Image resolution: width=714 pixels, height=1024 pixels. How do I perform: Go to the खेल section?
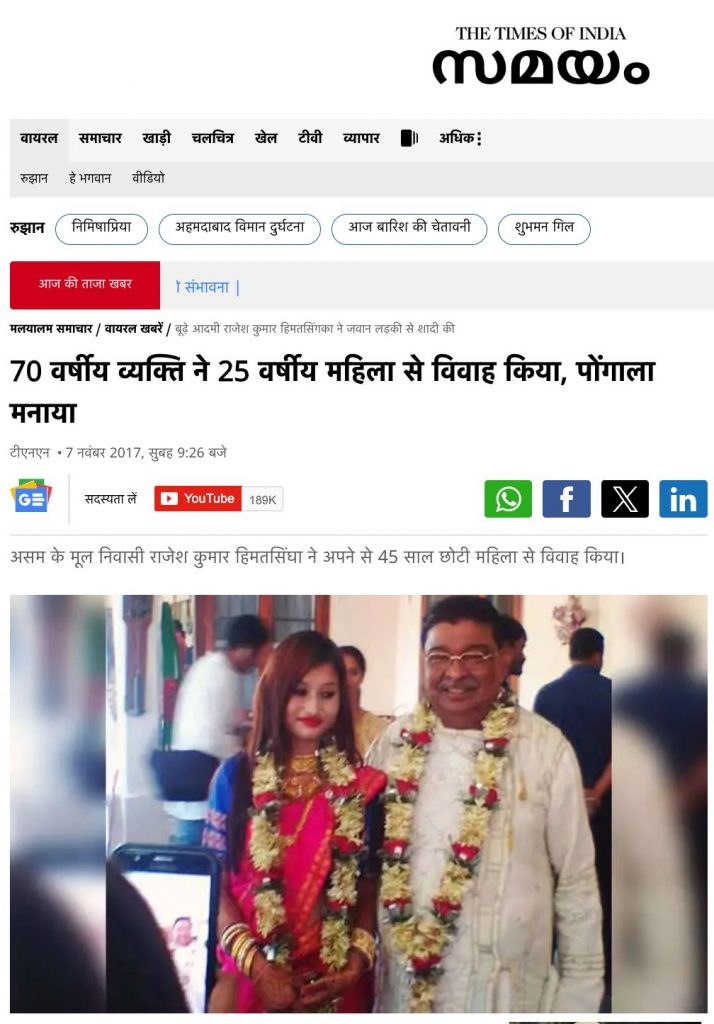click(266, 138)
